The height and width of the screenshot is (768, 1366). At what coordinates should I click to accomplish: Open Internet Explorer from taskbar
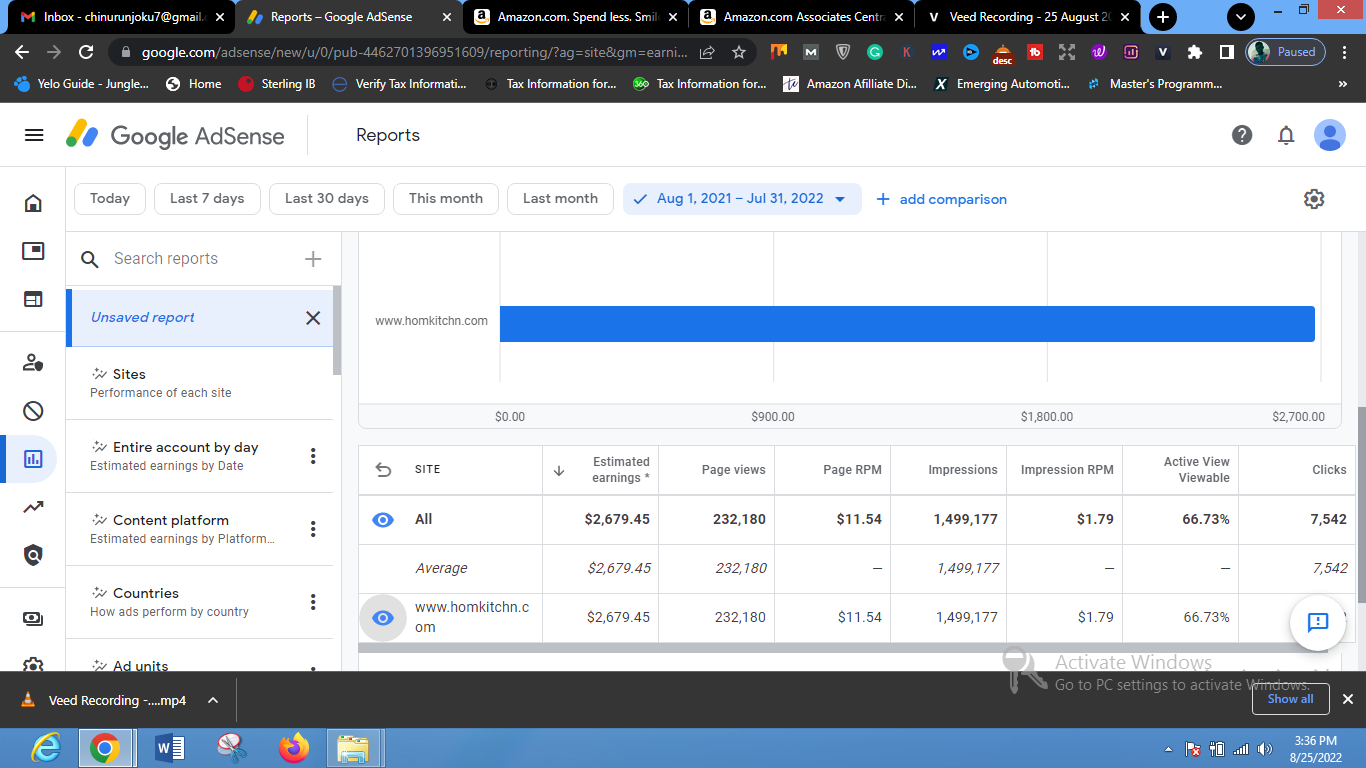45,748
